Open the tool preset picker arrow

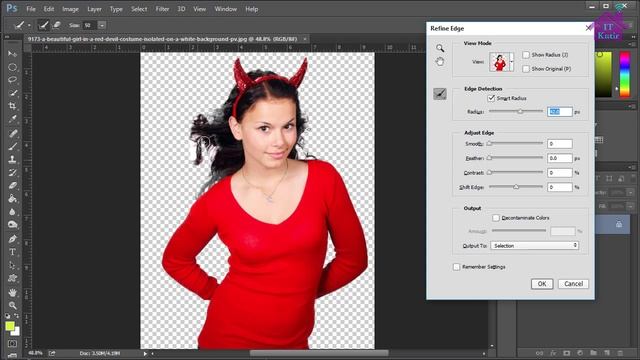[x=29, y=25]
